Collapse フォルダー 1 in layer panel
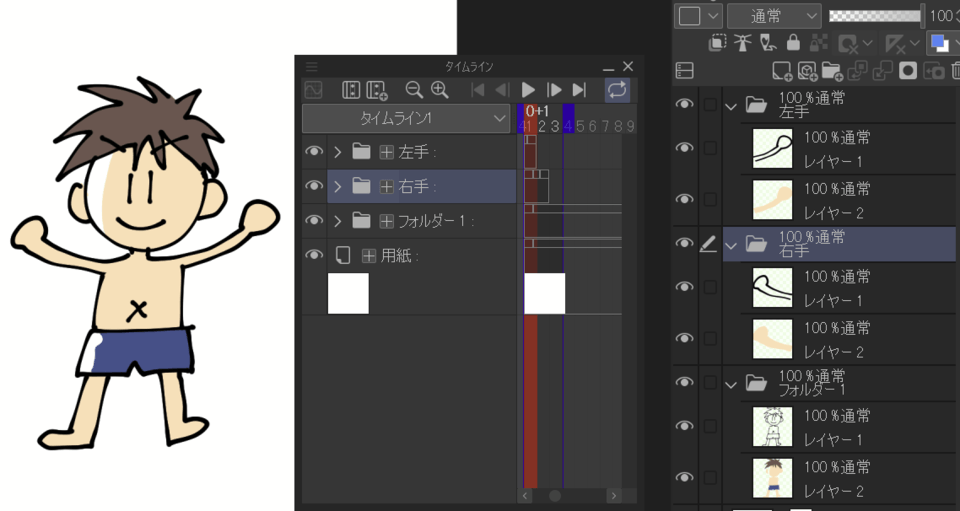Screen dimensions: 960x511 coord(731,384)
